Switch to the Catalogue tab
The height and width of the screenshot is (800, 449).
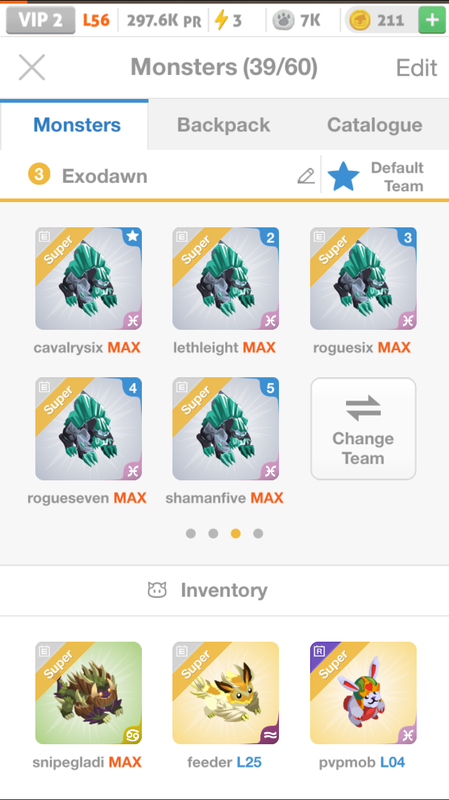pos(375,125)
